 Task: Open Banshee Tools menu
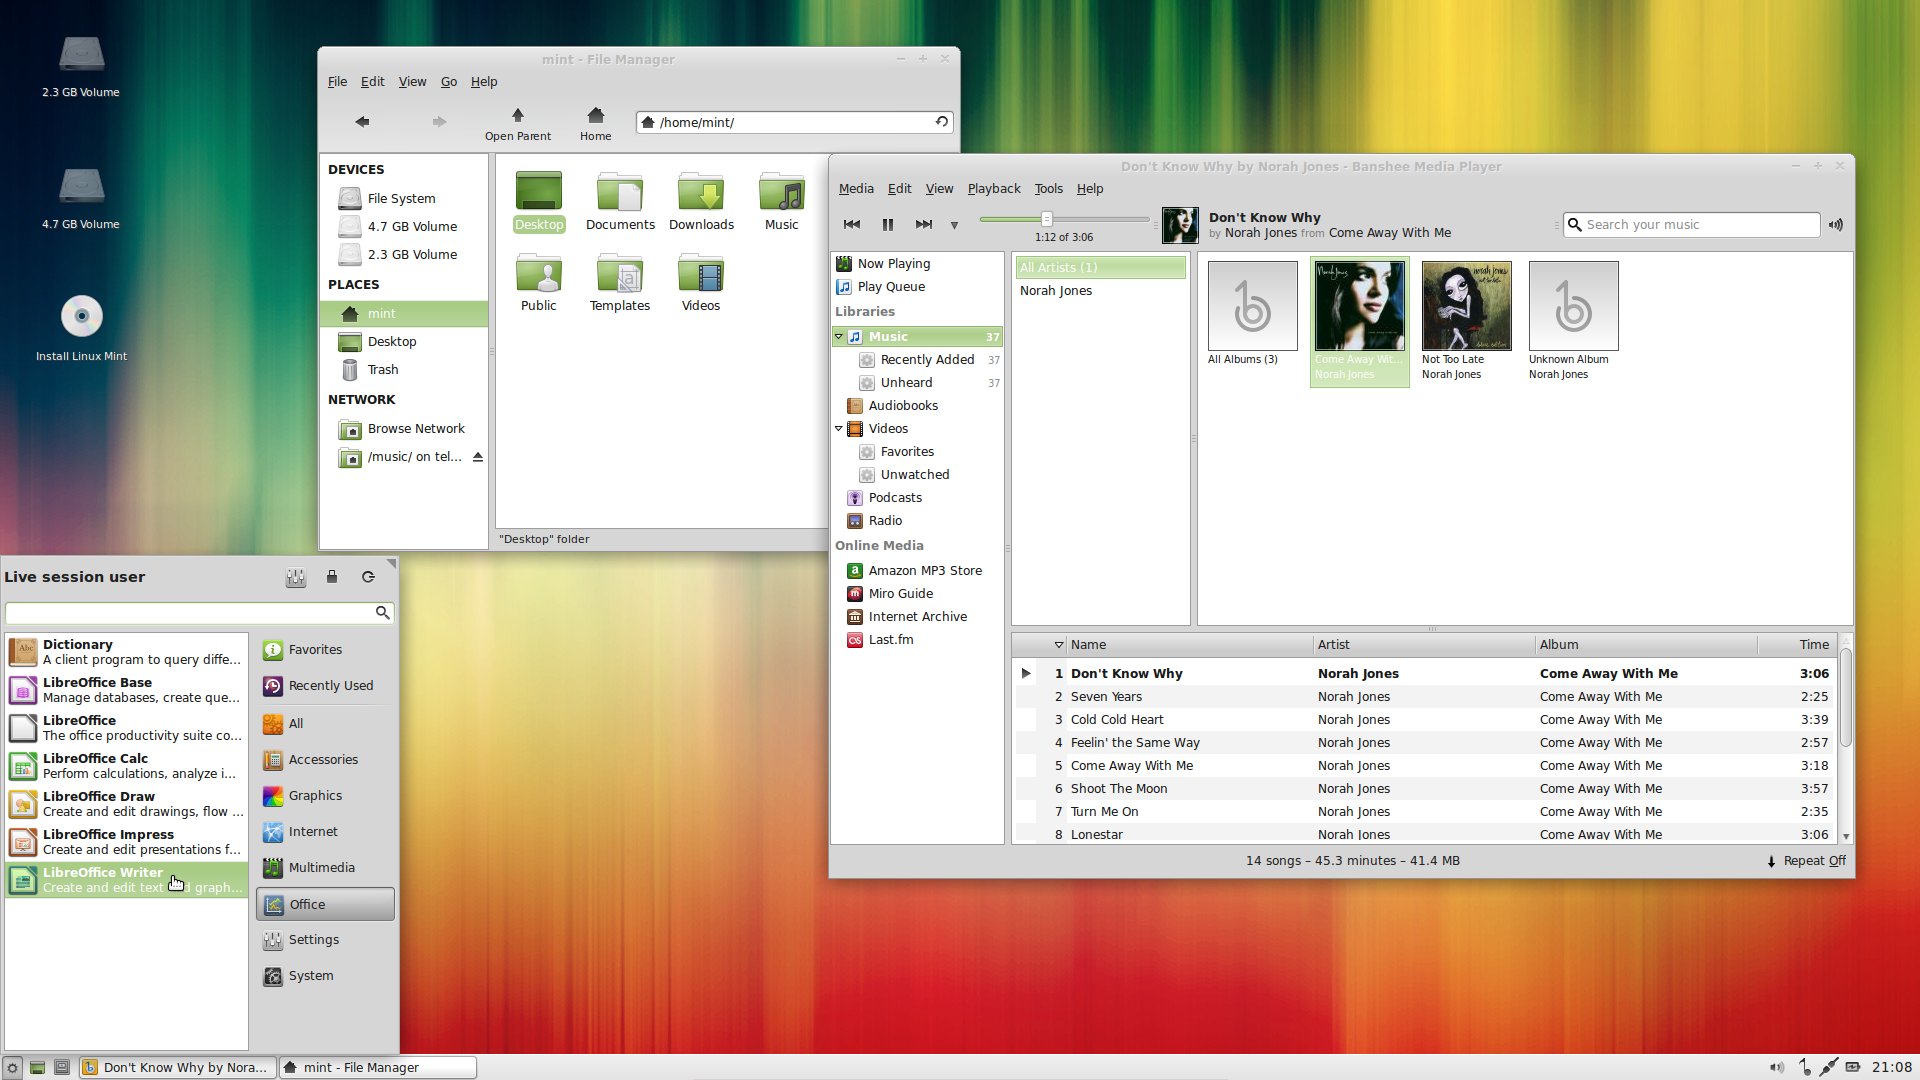coord(1048,189)
